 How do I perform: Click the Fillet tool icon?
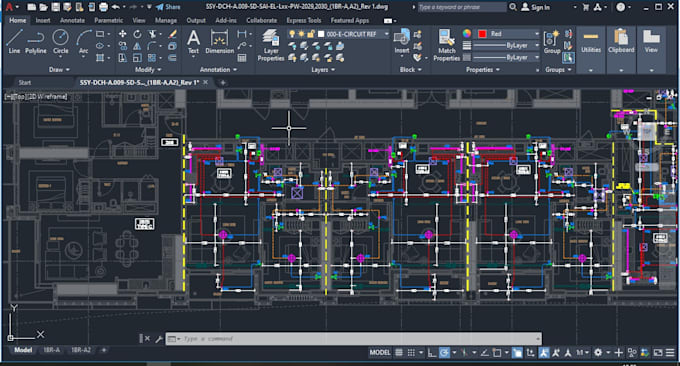[152, 46]
